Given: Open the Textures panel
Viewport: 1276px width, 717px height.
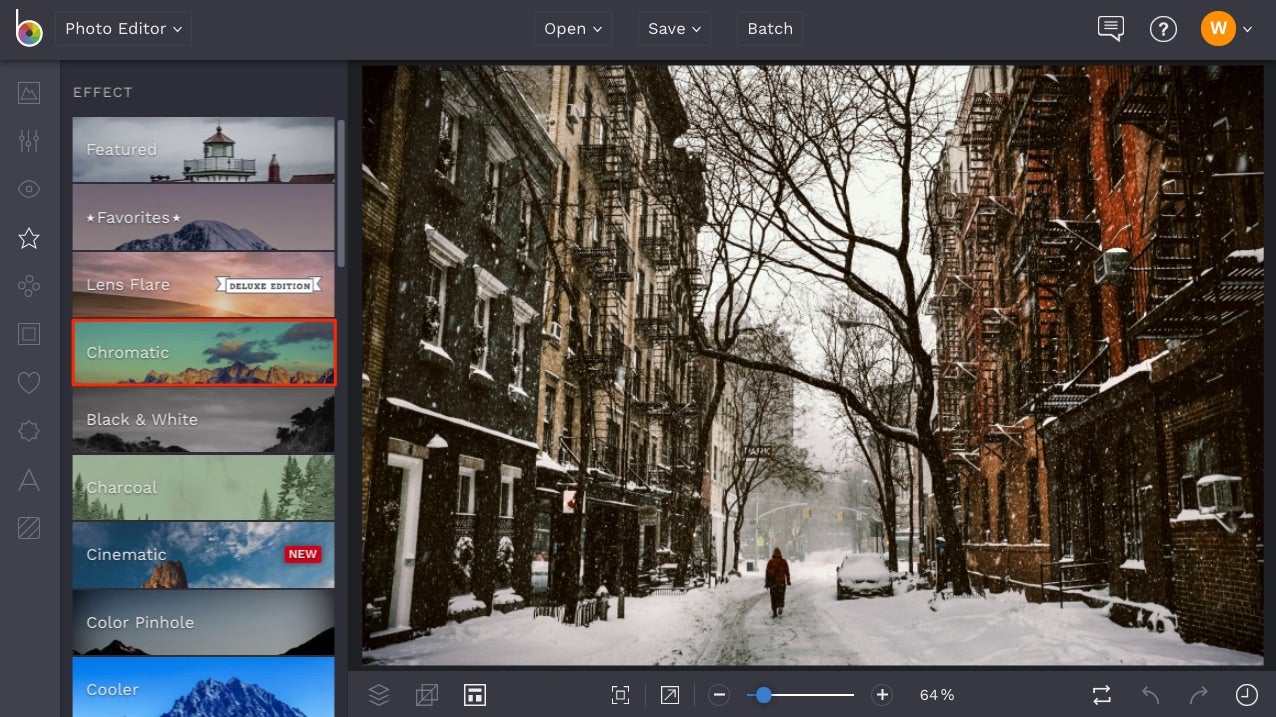Looking at the screenshot, I should click(x=28, y=527).
